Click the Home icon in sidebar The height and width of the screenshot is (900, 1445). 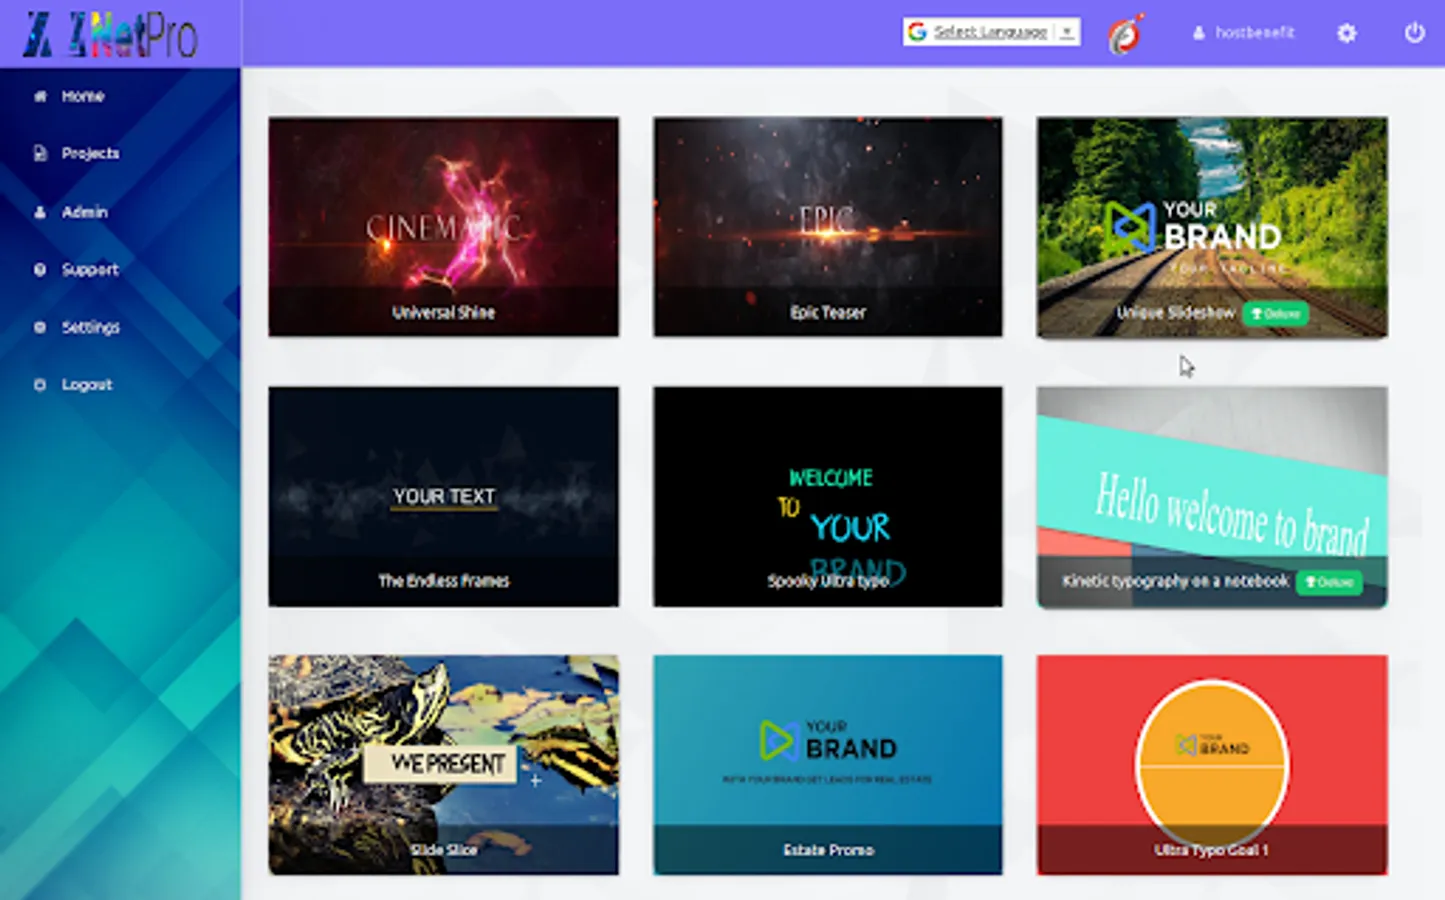click(40, 96)
